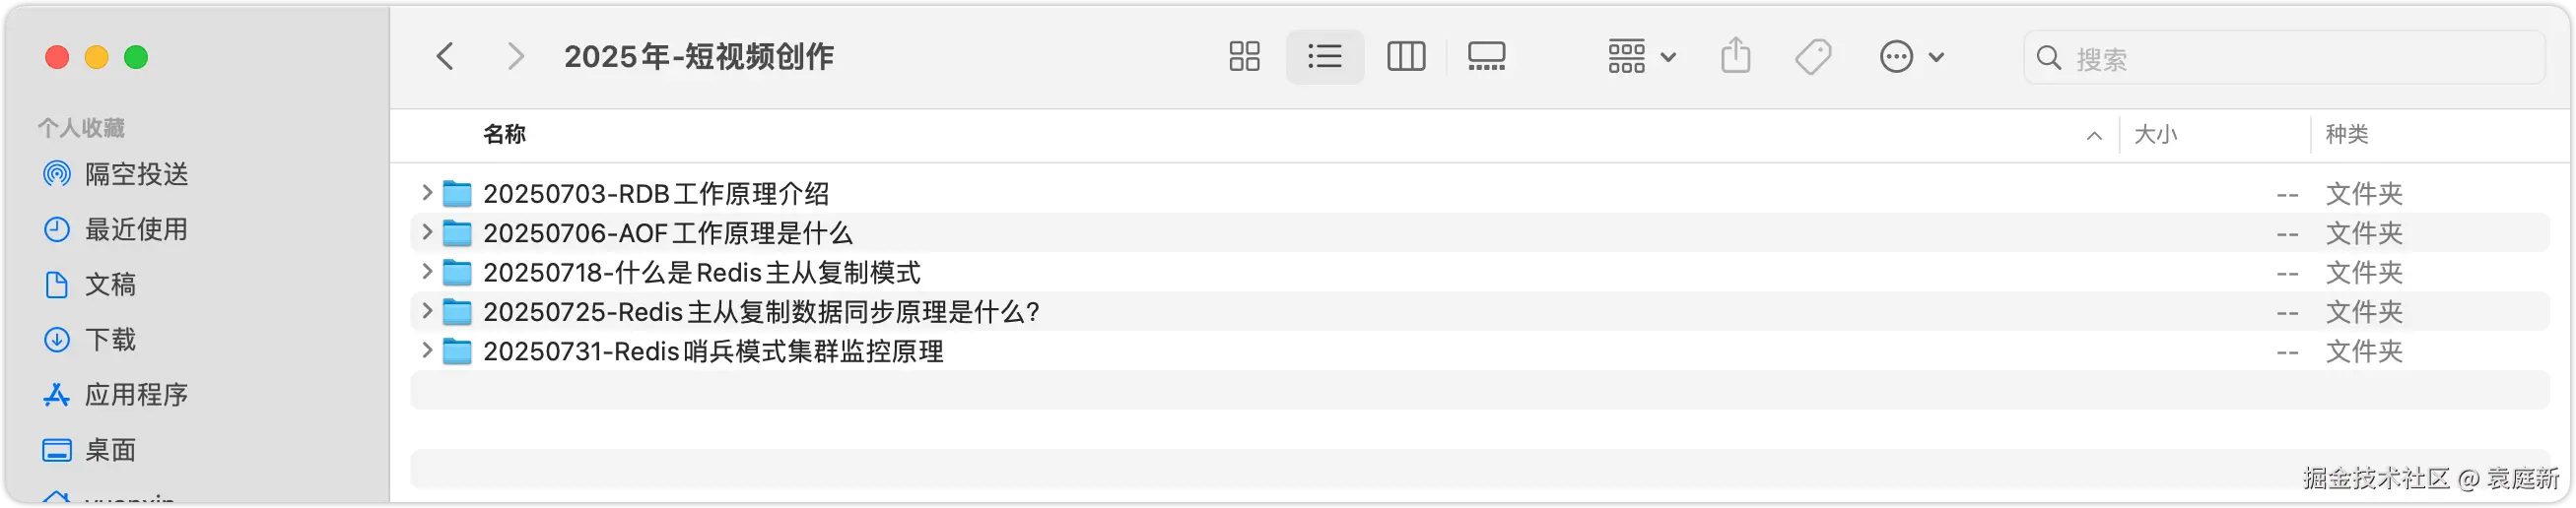This screenshot has height=508, width=2576.
Task: Switch to gallery view
Action: (1486, 57)
